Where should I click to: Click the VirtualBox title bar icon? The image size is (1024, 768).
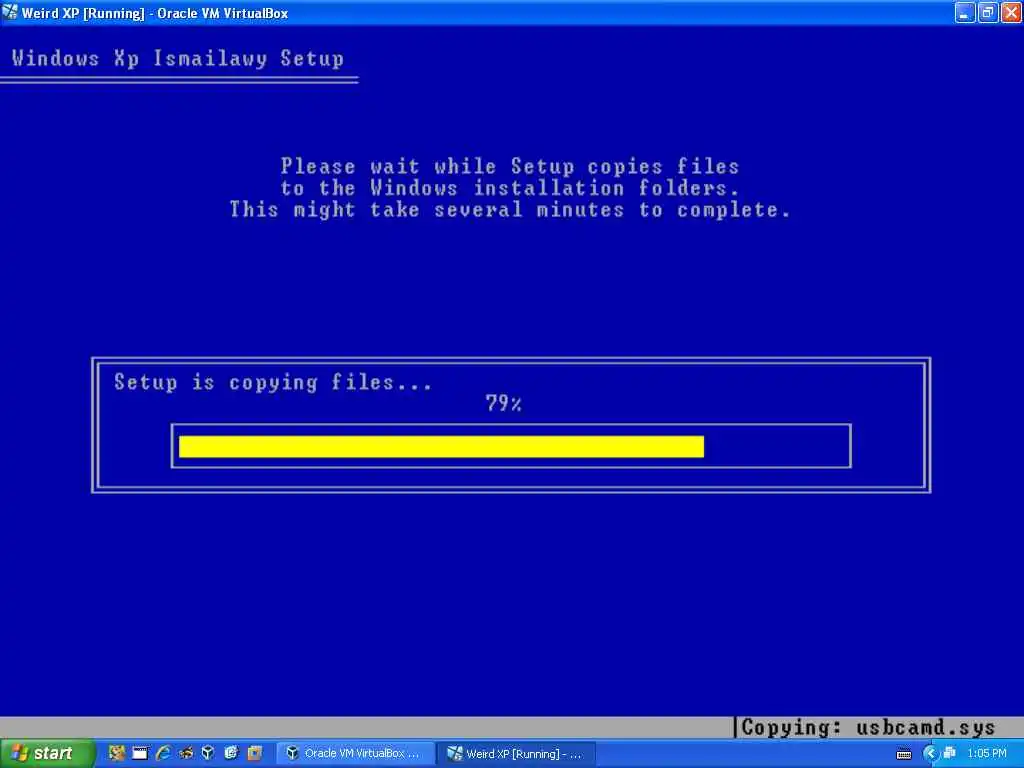[x=10, y=12]
